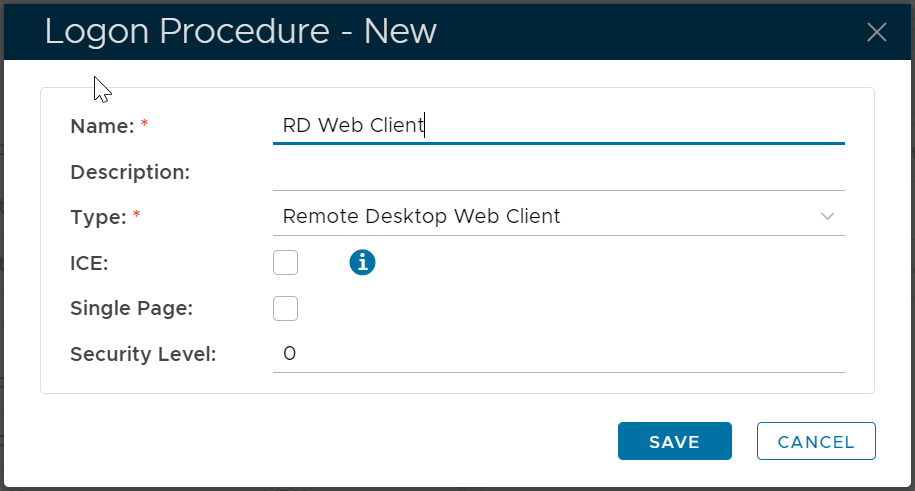Click the red asterisk beside Type
Viewport: 915px width, 491px height.
tap(136, 216)
